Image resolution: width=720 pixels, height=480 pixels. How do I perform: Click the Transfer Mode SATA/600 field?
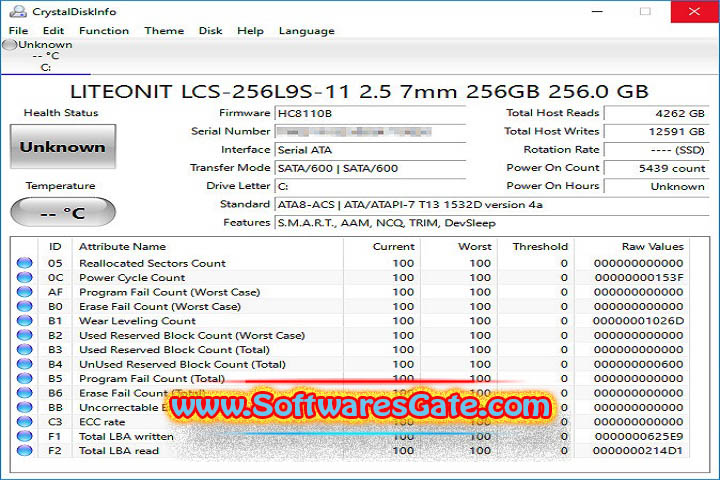(370, 168)
